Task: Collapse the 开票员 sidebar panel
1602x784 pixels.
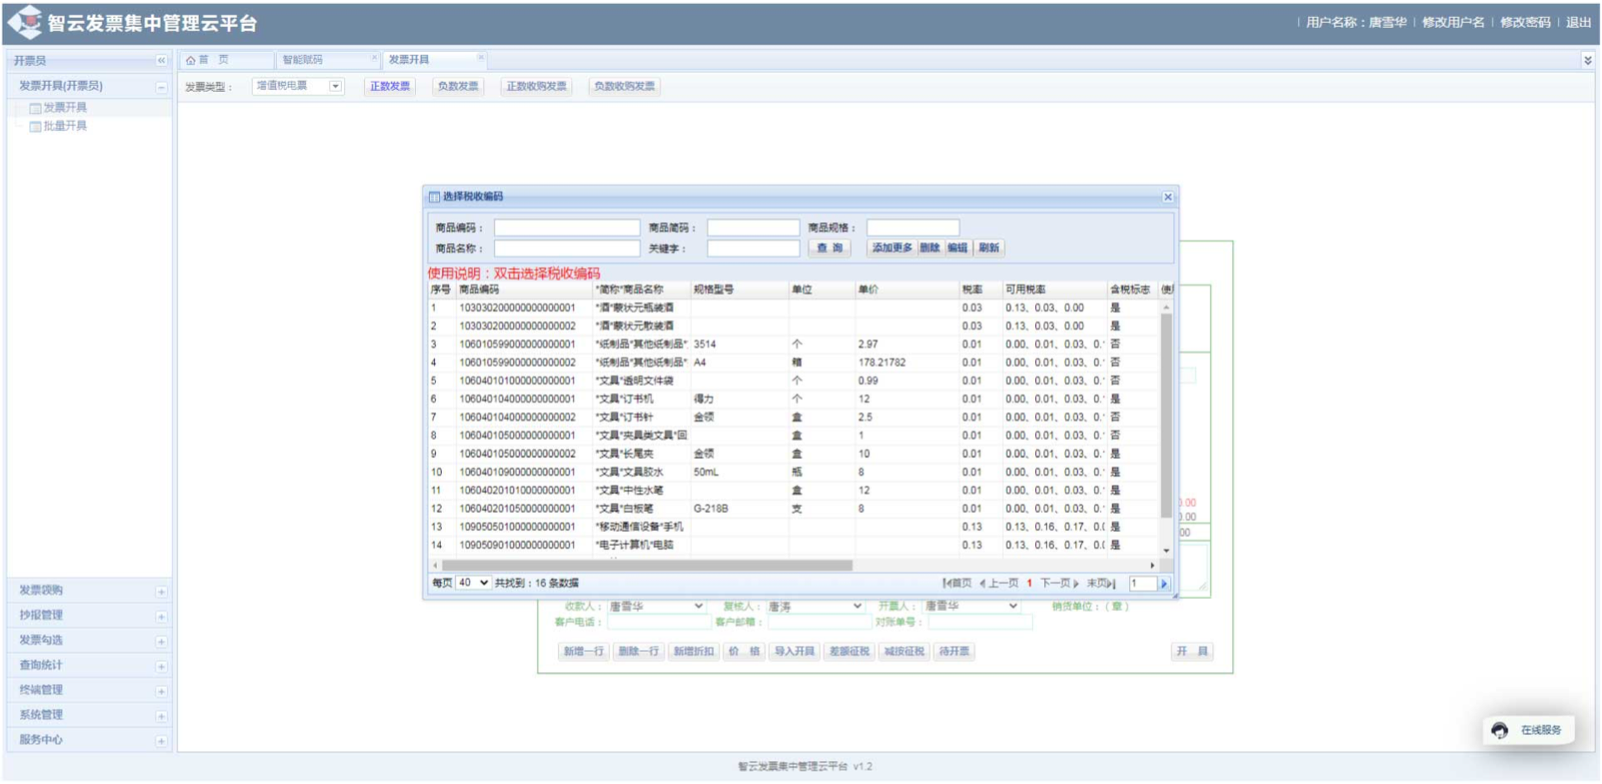Action: click(x=161, y=61)
